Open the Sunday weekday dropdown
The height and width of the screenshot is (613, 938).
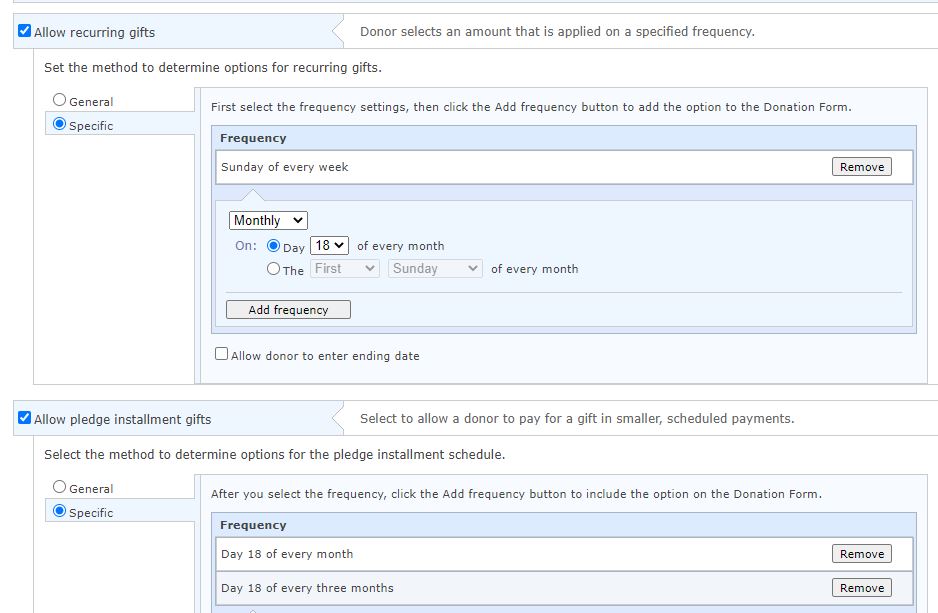click(x=435, y=269)
